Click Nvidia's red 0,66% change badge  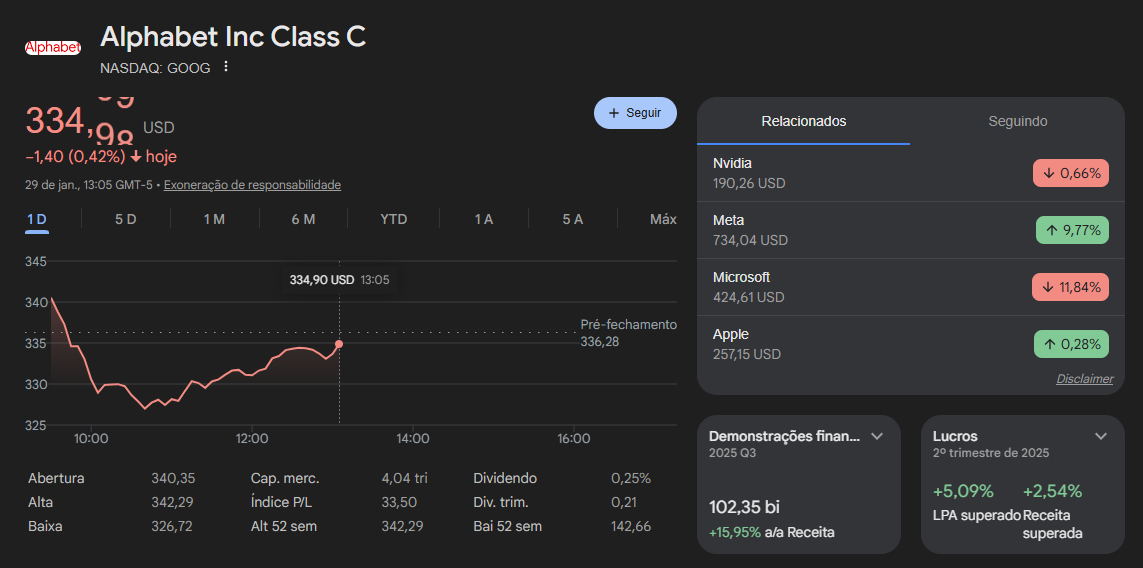pyautogui.click(x=1070, y=173)
